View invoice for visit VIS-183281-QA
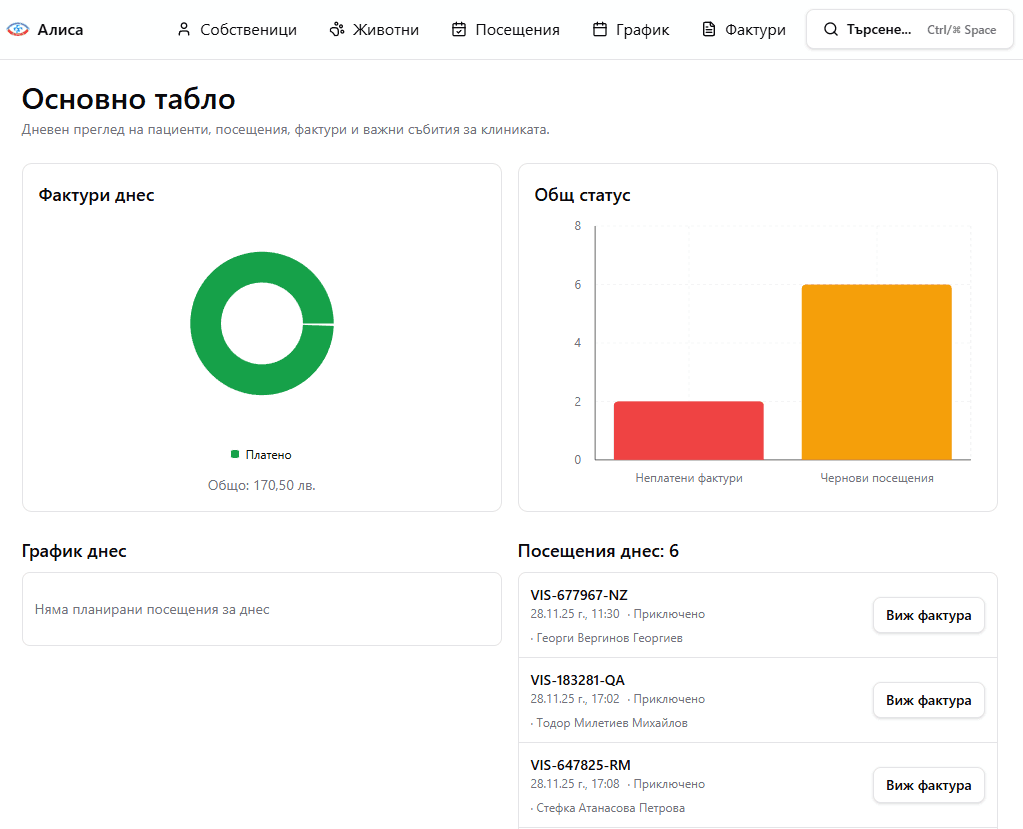Image resolution: width=1023 pixels, height=829 pixels. point(928,701)
